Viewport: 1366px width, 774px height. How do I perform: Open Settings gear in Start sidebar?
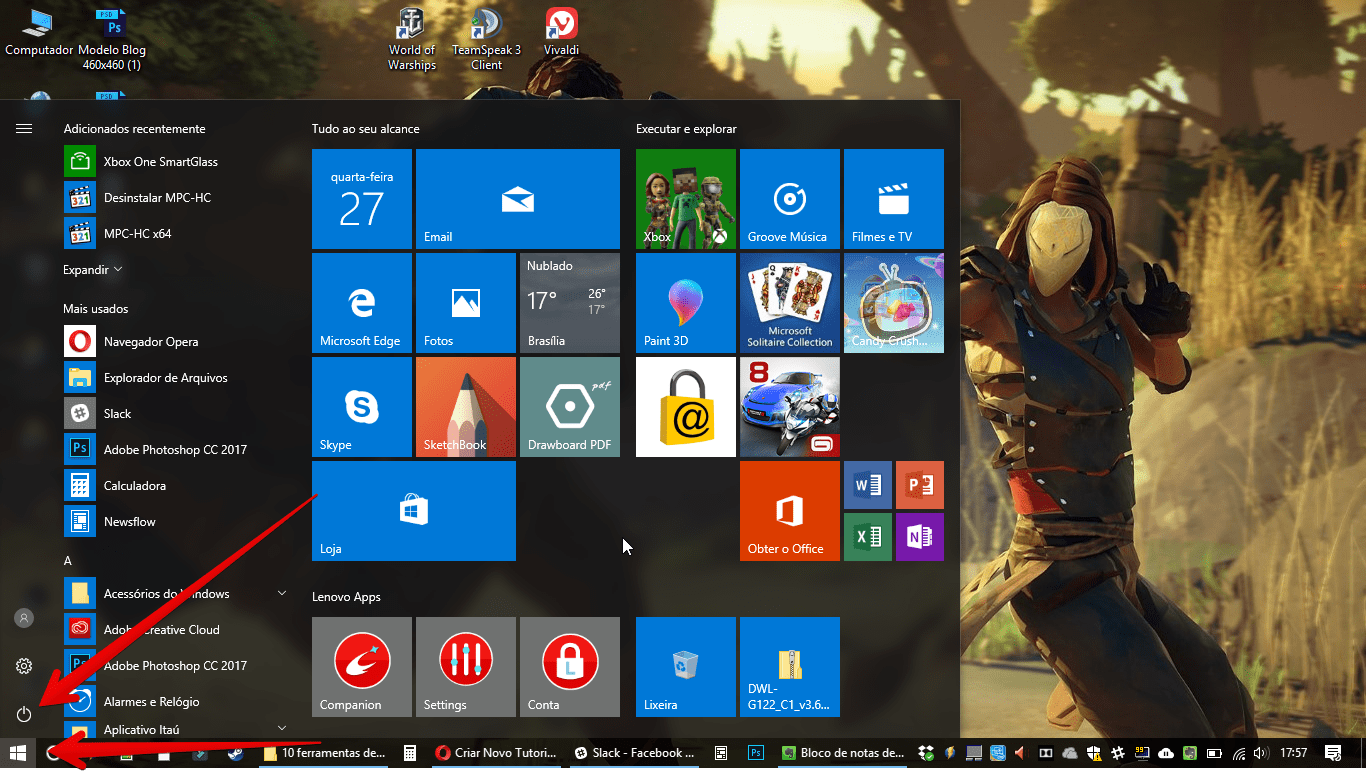tap(24, 666)
